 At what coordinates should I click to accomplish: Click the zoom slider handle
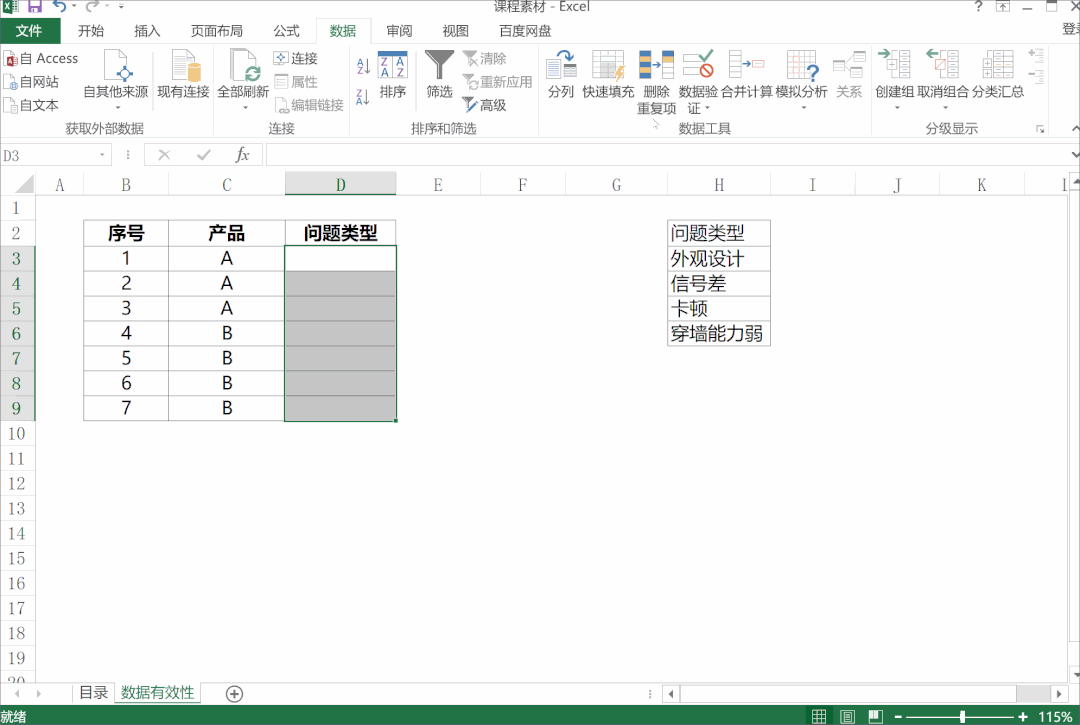tap(962, 717)
